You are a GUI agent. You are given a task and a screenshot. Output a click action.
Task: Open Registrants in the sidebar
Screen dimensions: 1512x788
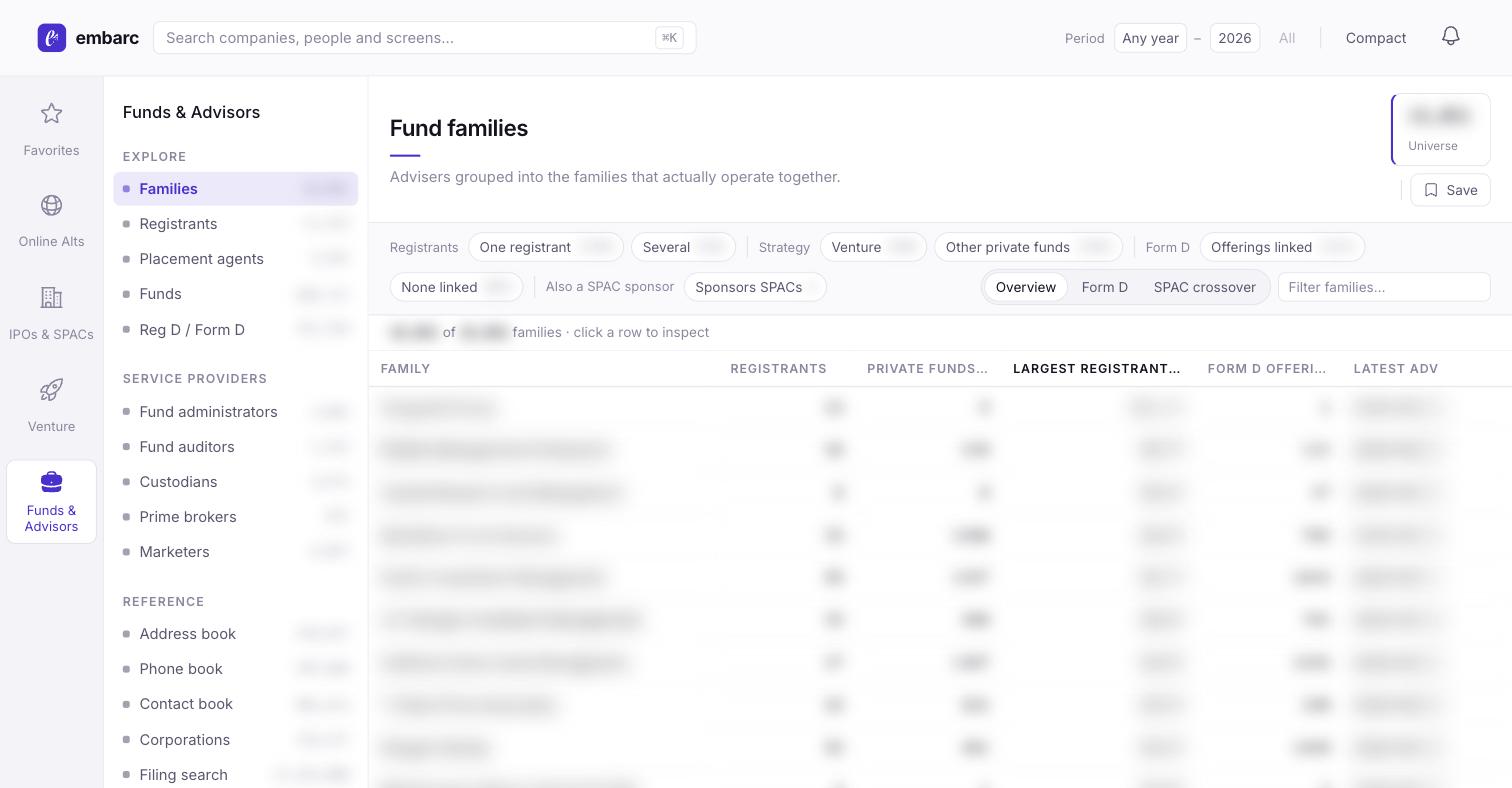(236, 224)
